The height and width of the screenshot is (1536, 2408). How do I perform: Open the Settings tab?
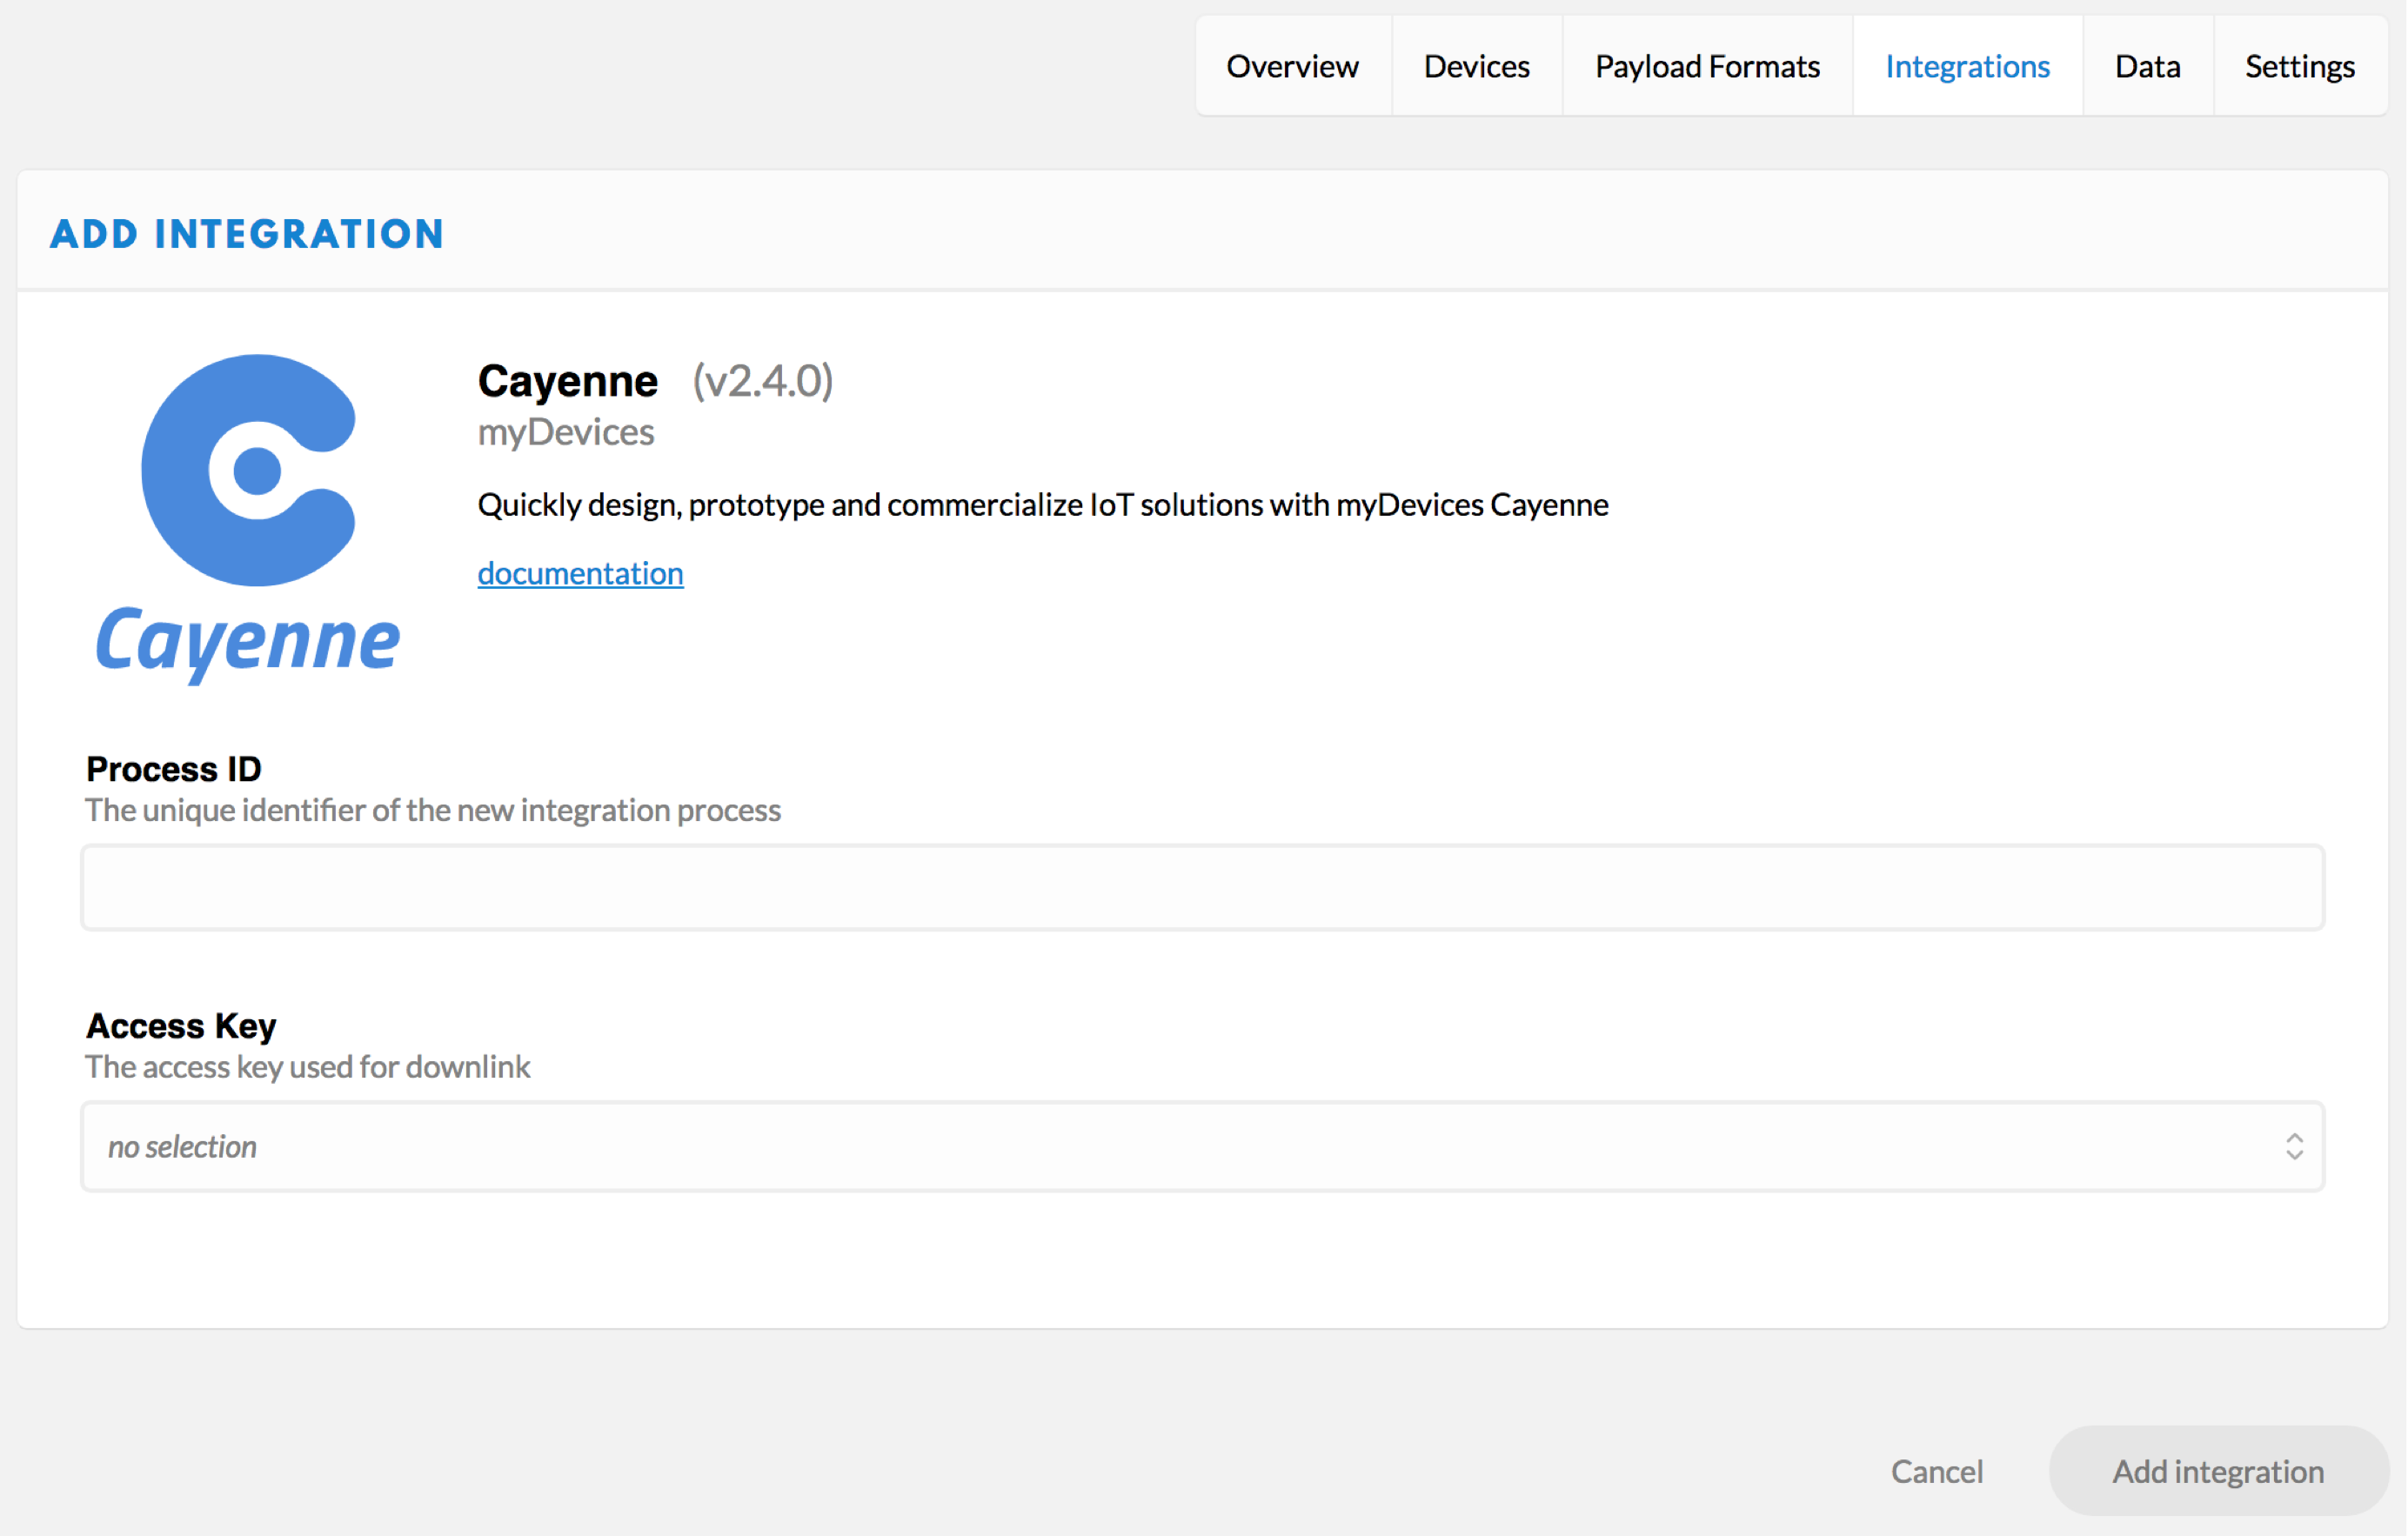click(2299, 66)
